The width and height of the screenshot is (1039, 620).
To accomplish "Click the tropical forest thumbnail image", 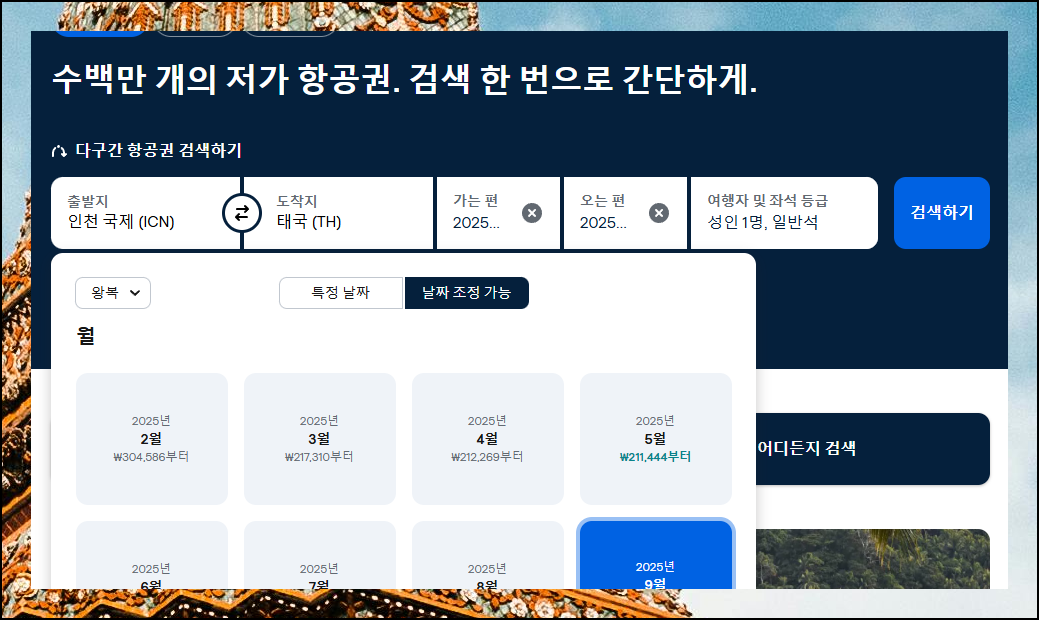I will (x=873, y=558).
